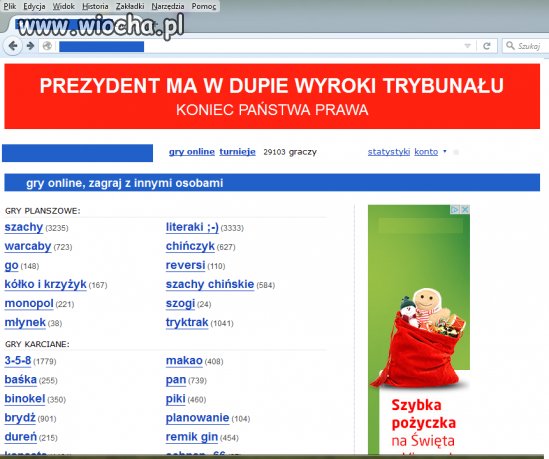Open the statystyki link
This screenshot has height=459, width=549.
click(389, 152)
